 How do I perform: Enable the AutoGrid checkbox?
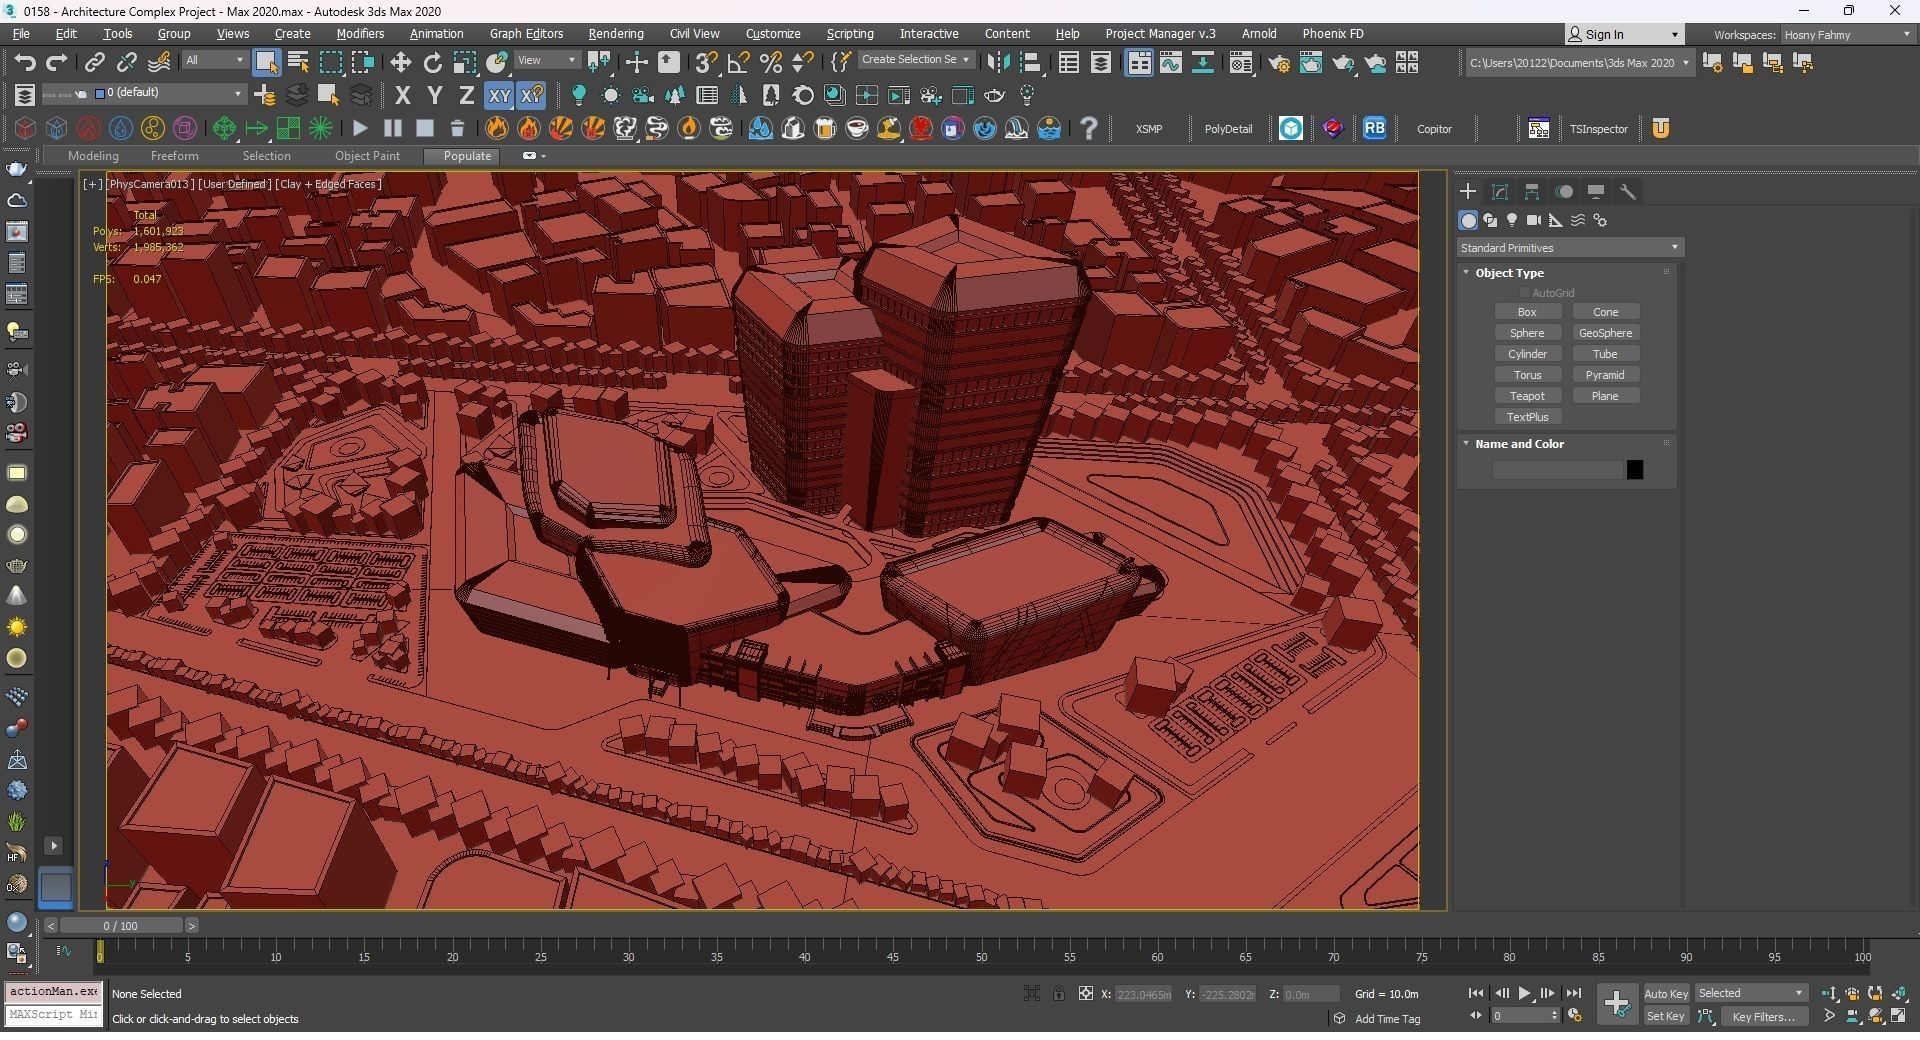pyautogui.click(x=1525, y=293)
